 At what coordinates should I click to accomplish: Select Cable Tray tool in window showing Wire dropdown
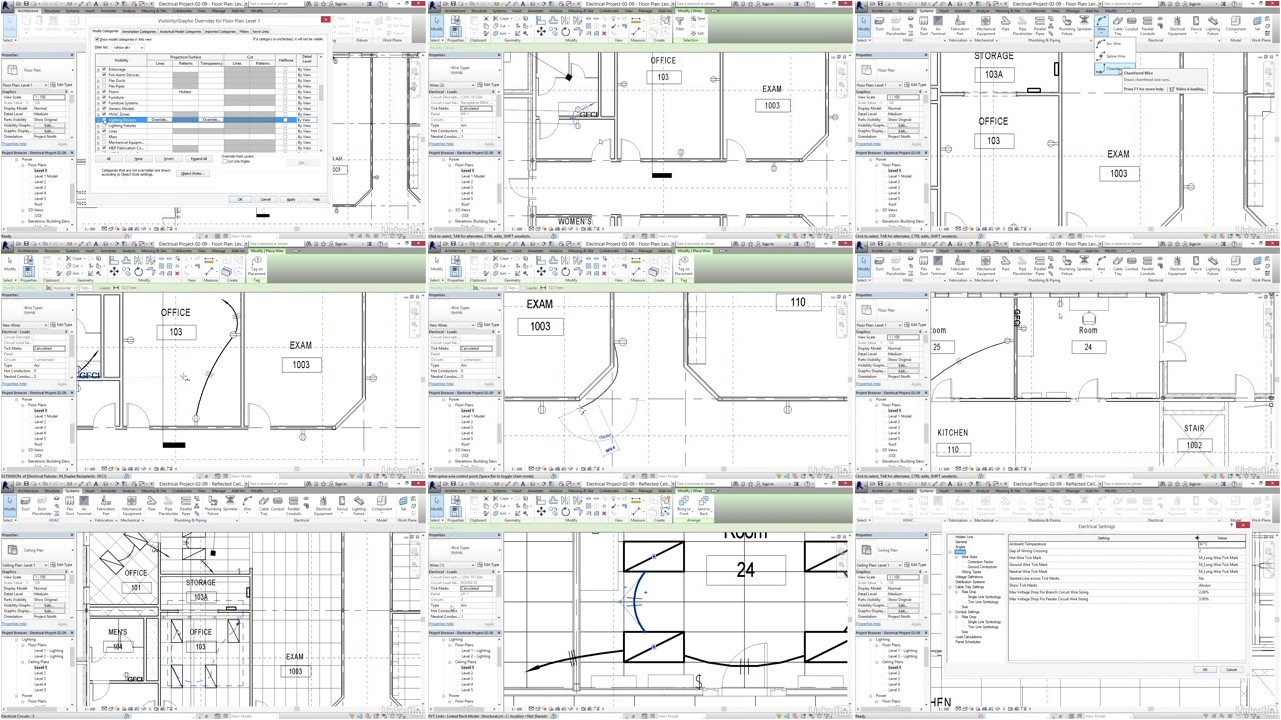pos(1117,24)
